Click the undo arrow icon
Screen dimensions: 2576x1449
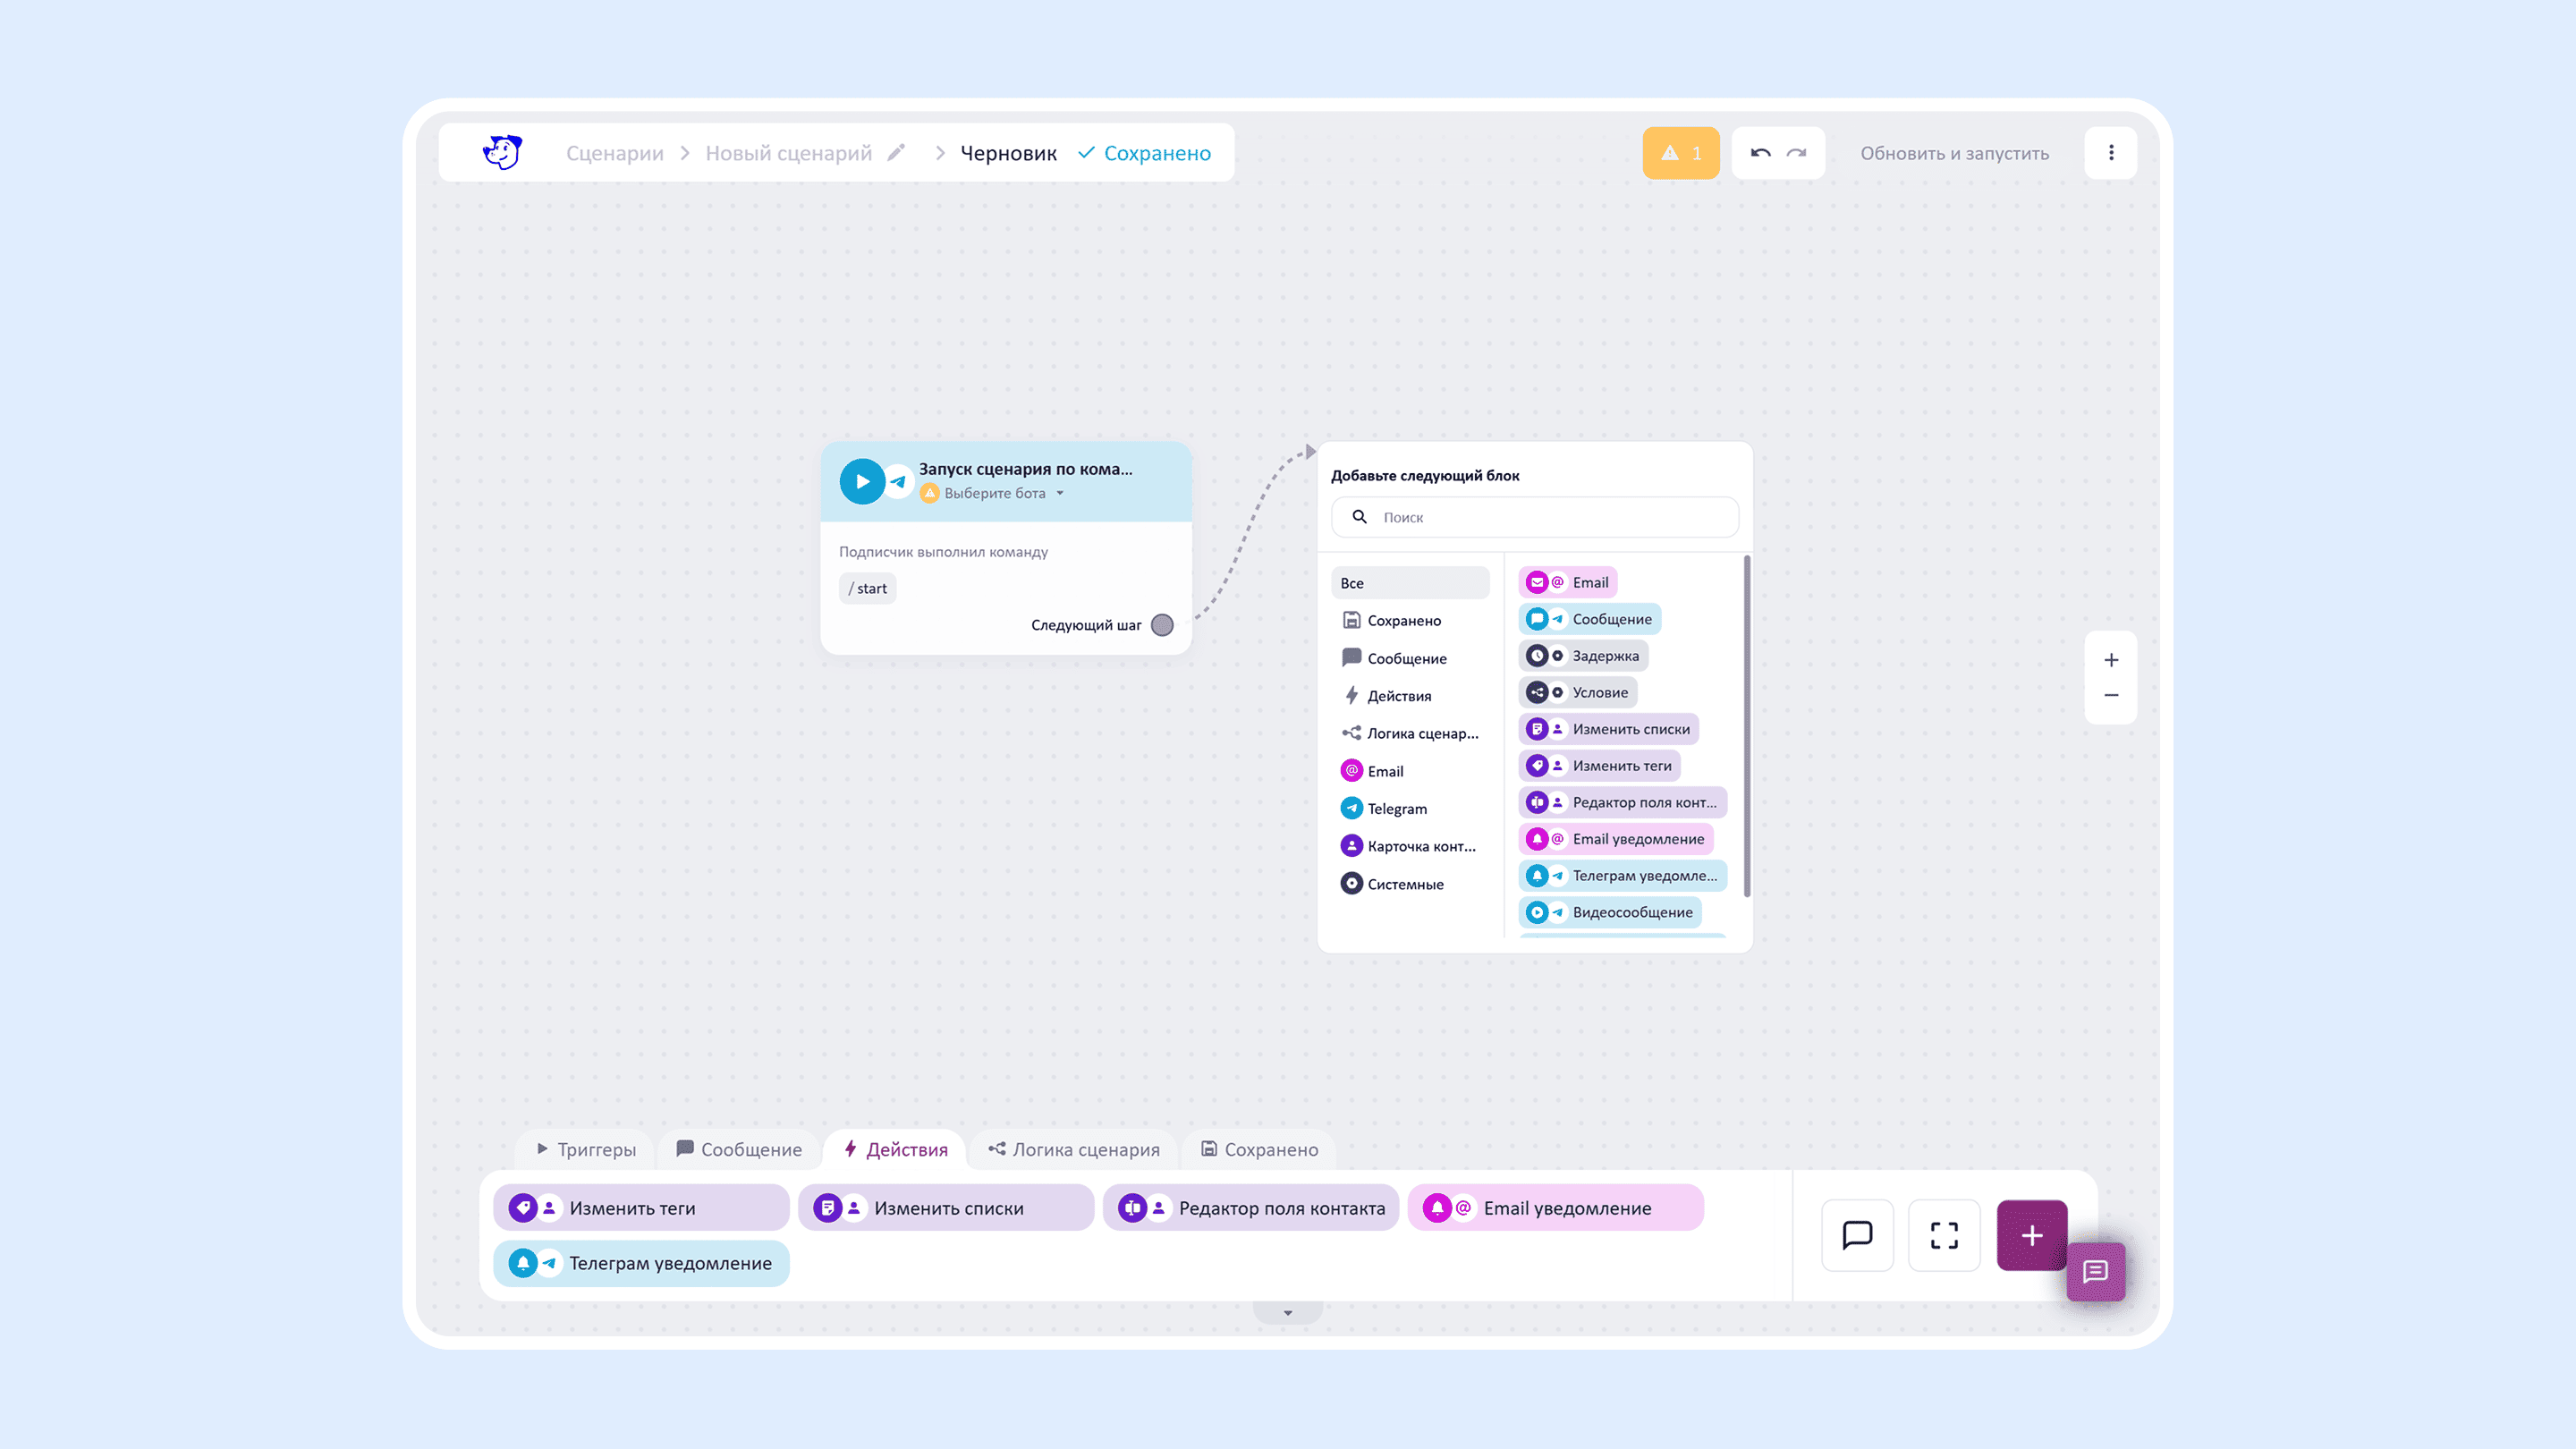click(1760, 153)
